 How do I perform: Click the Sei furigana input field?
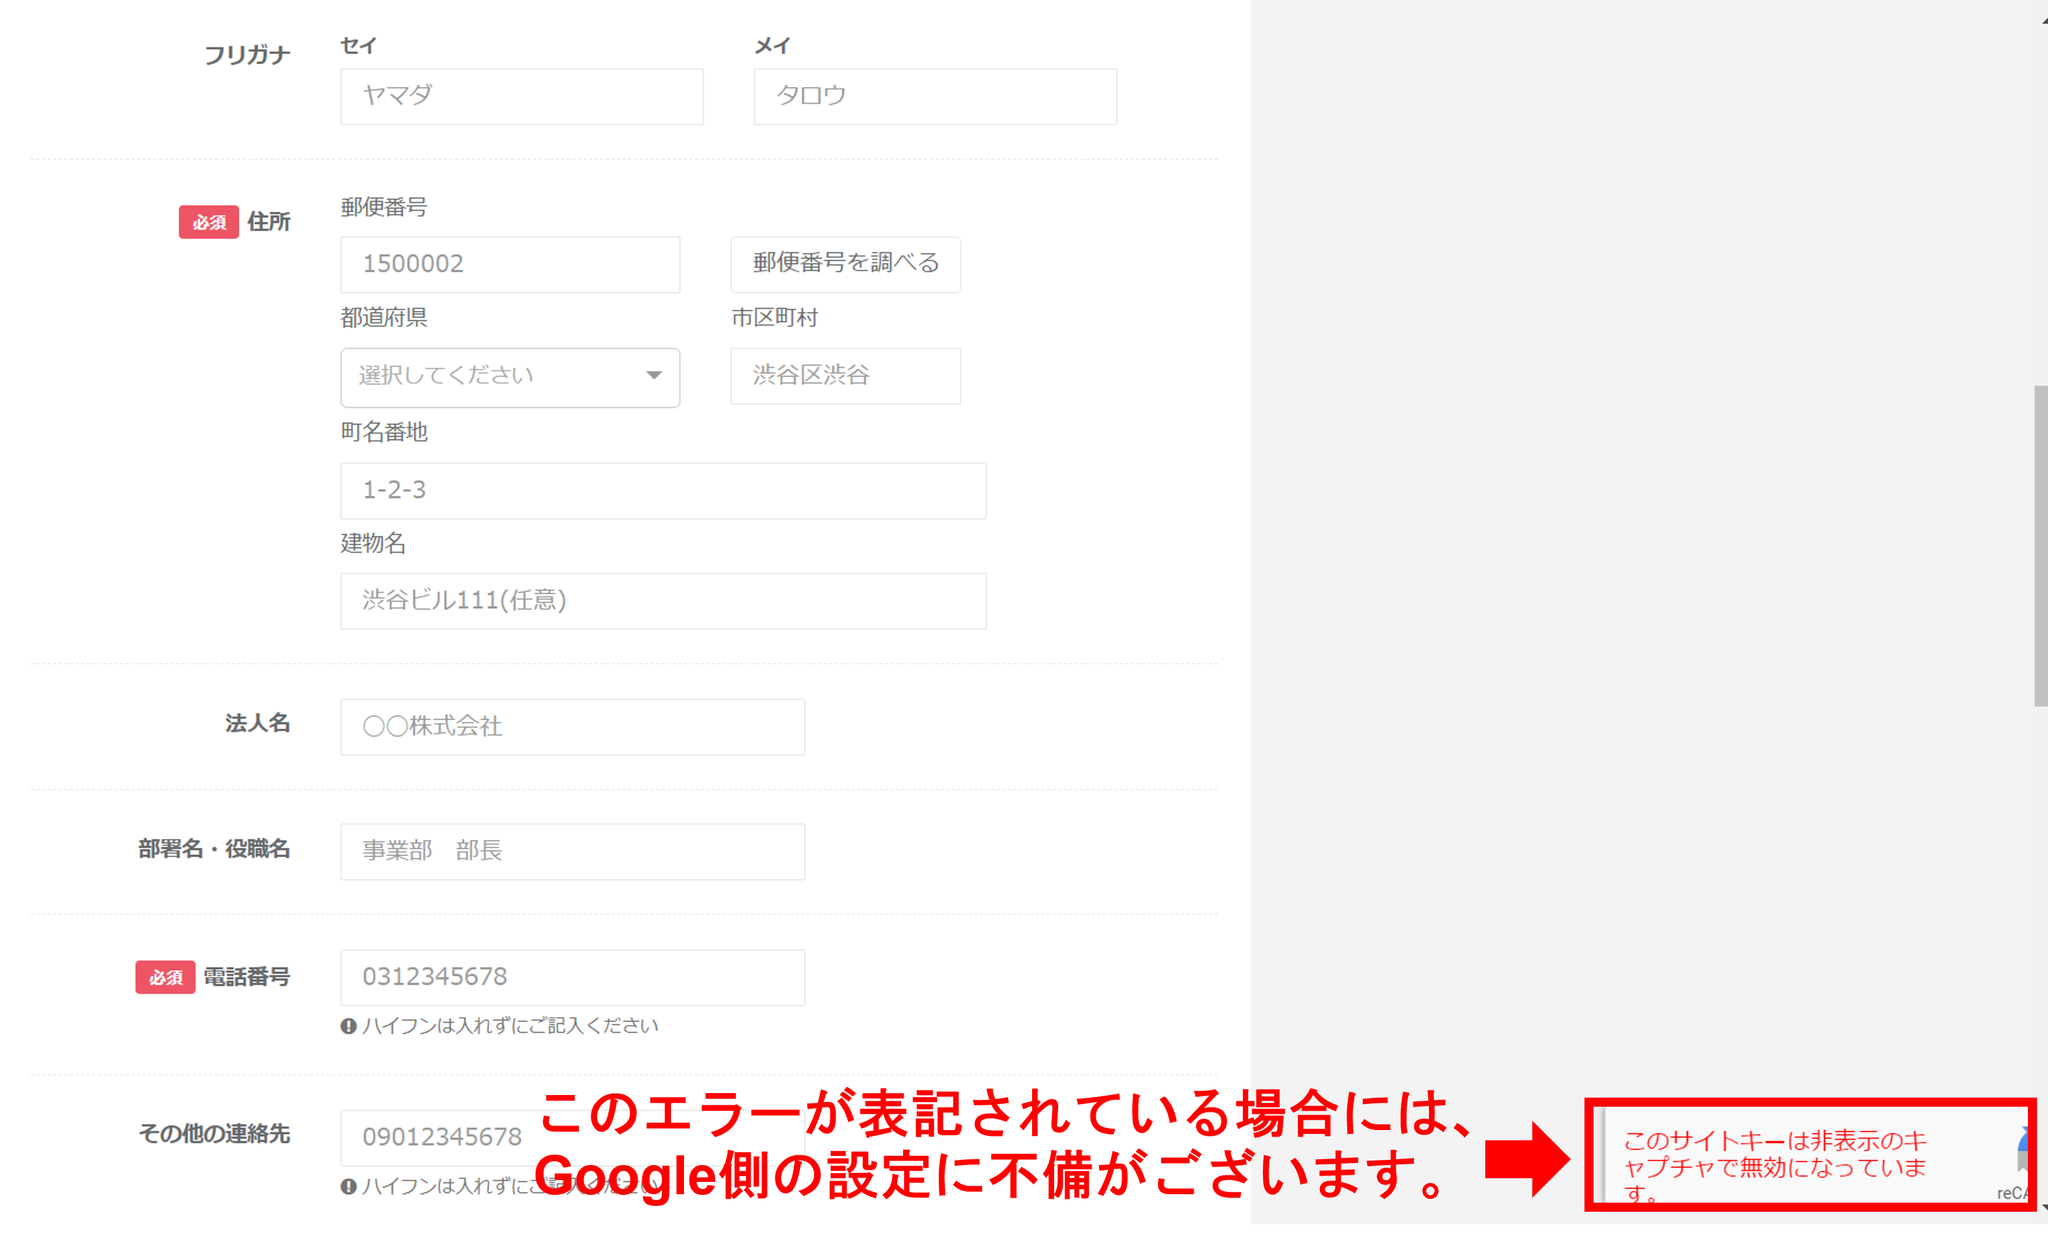[521, 96]
